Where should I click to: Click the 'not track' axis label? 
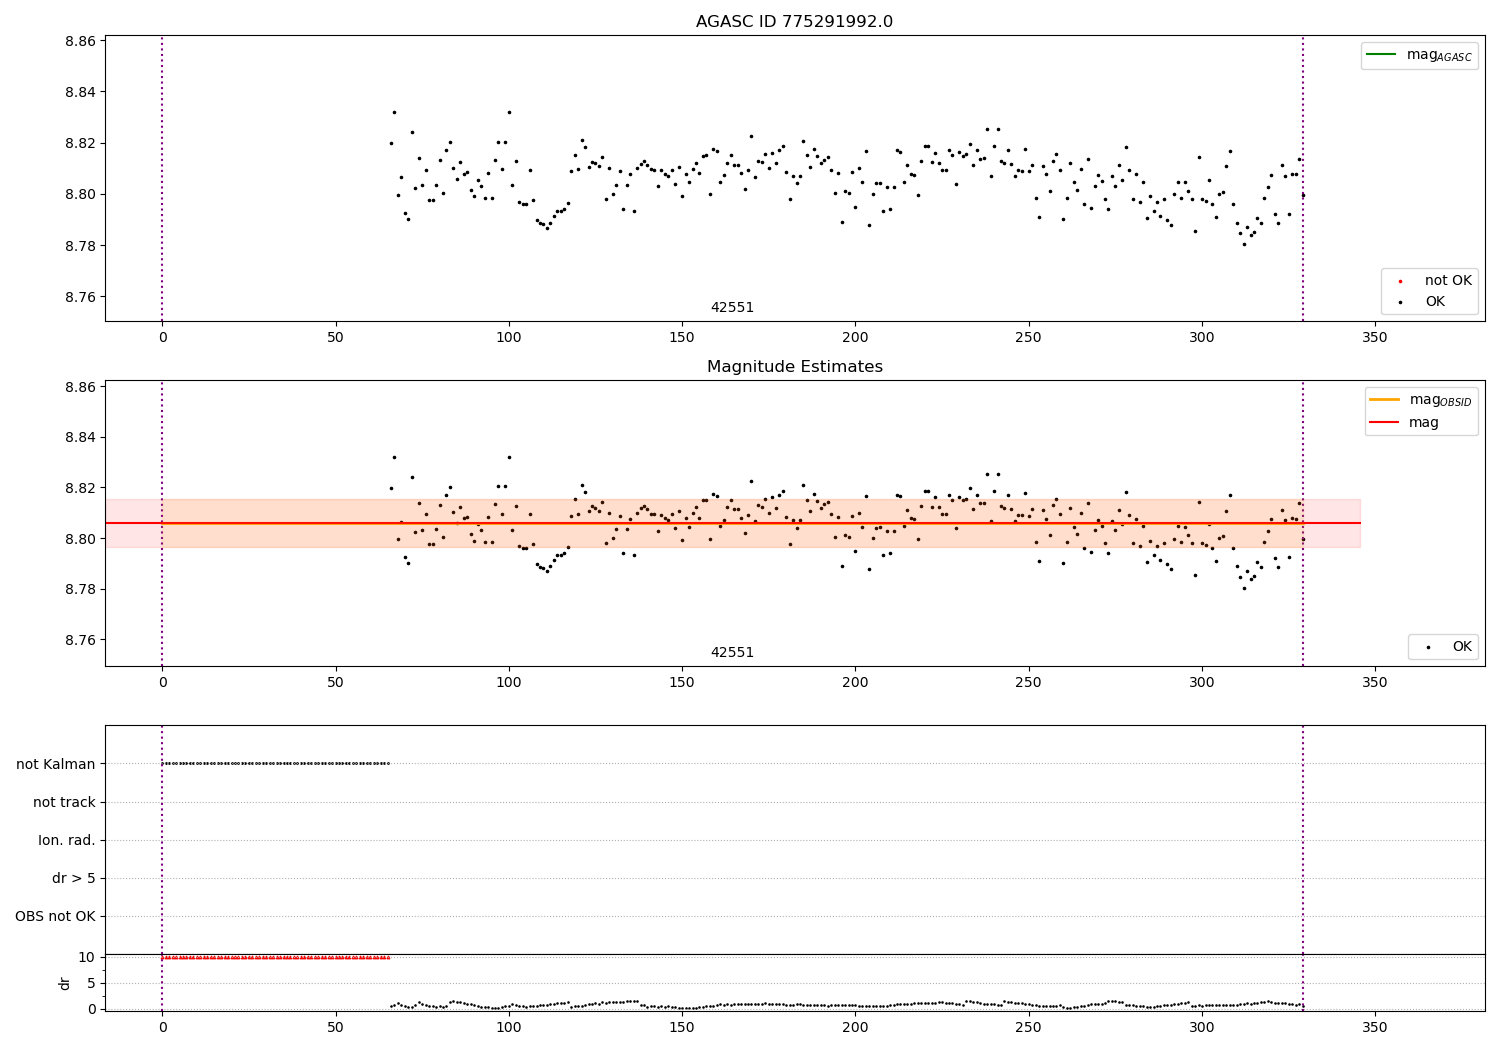pyautogui.click(x=64, y=802)
